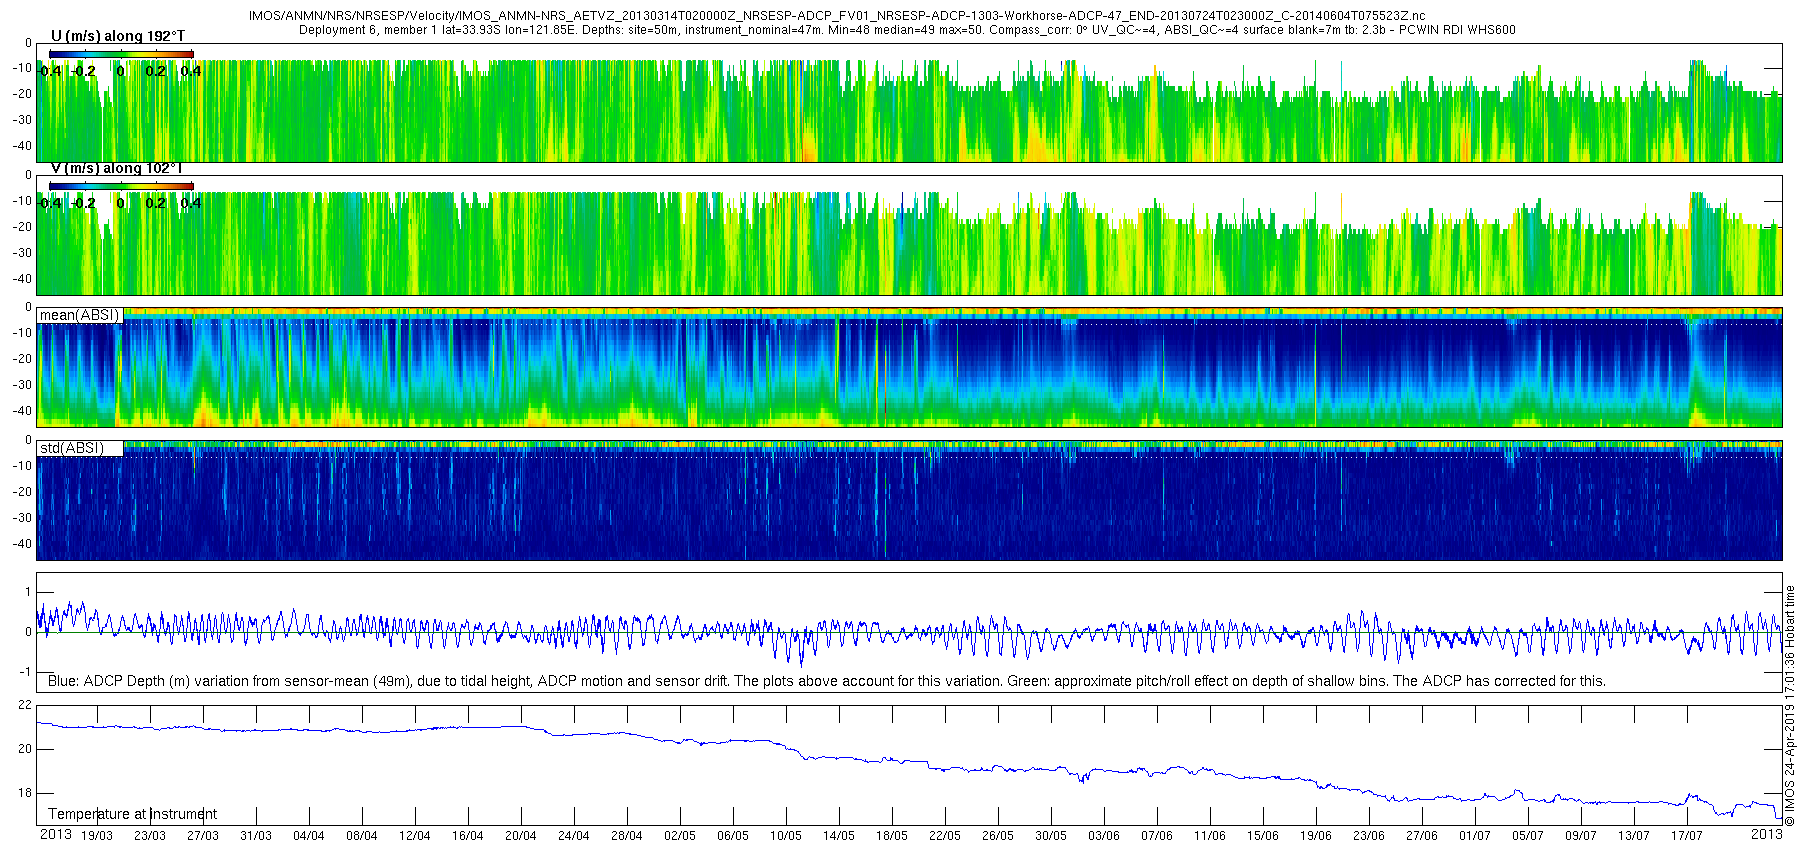Click the 17/07 date tick label
The height and width of the screenshot is (850, 1800).
(1687, 836)
